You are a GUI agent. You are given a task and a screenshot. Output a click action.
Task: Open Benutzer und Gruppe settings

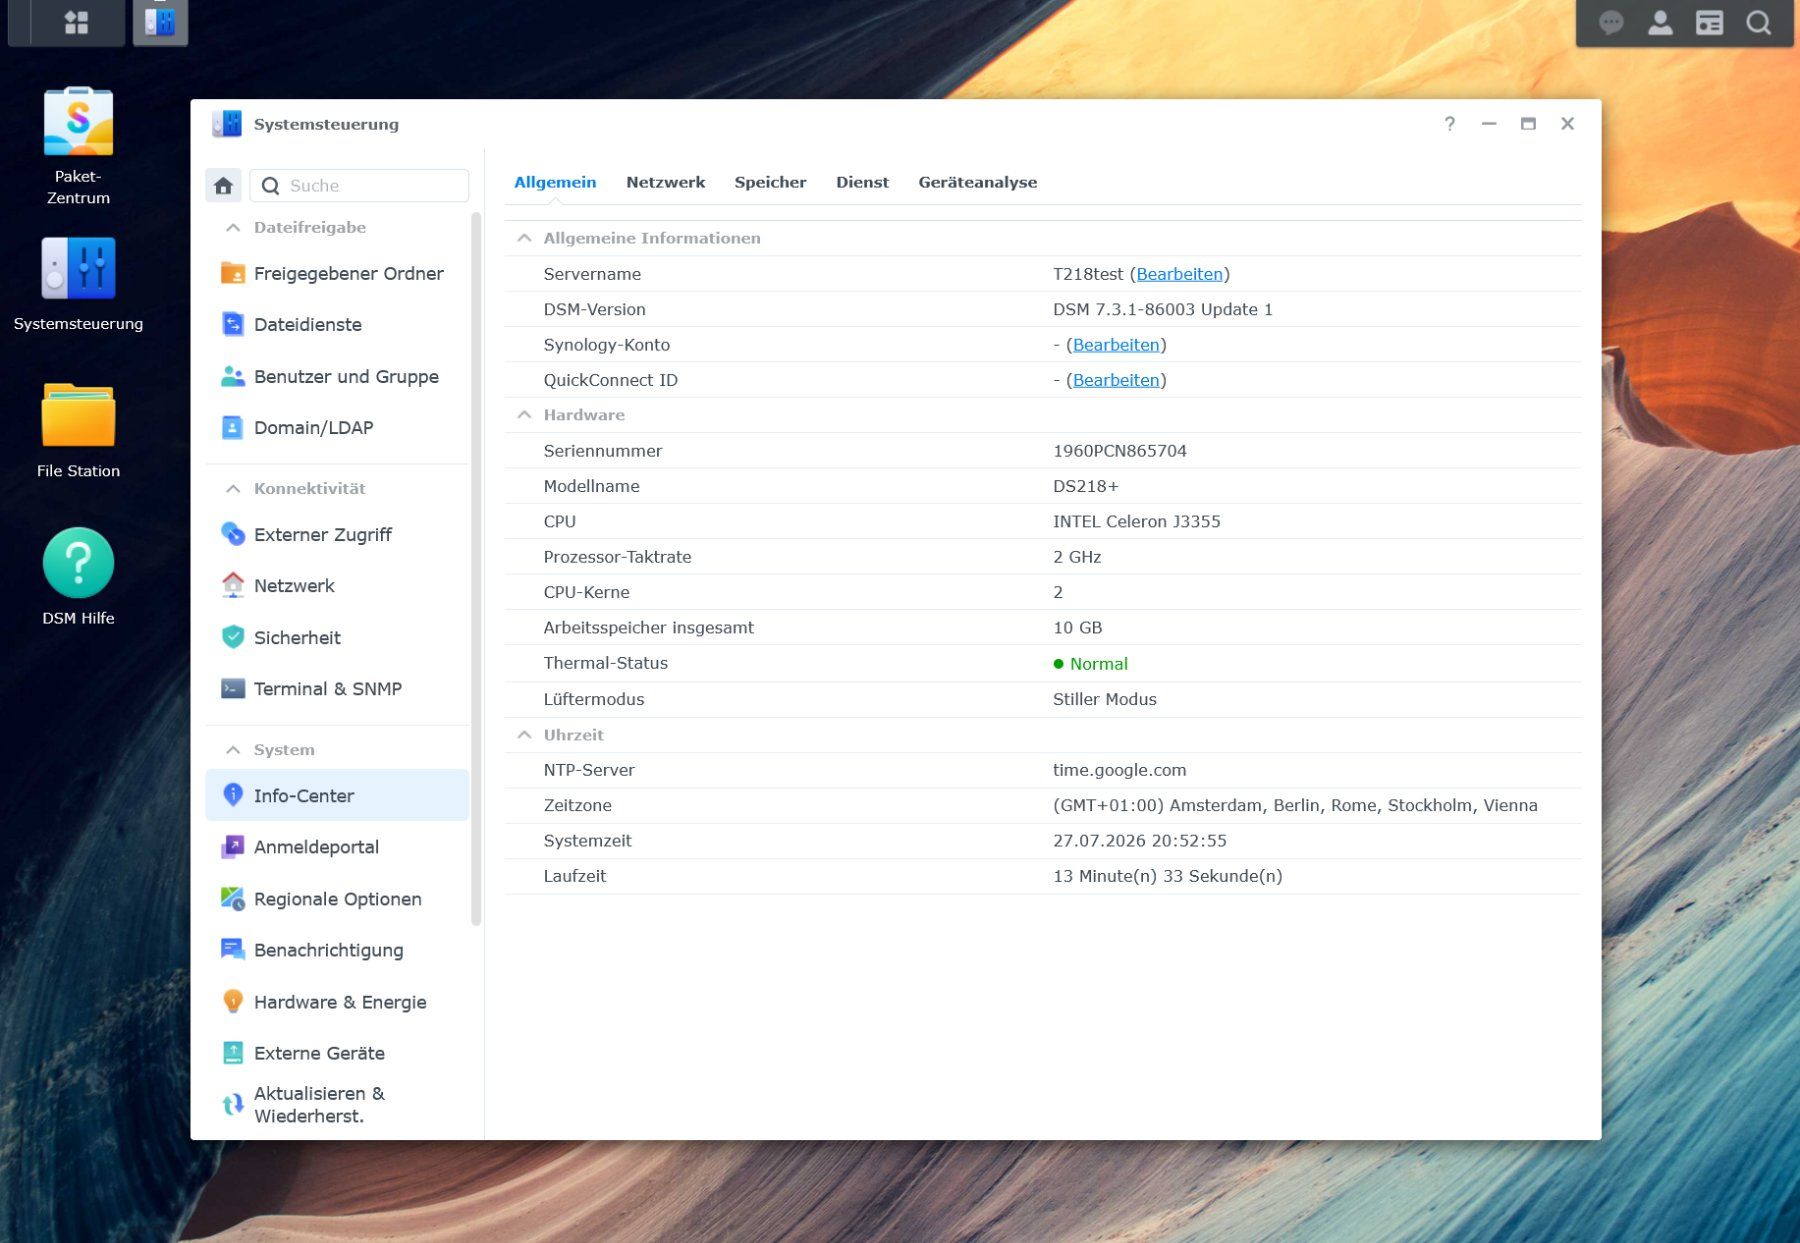(x=337, y=376)
